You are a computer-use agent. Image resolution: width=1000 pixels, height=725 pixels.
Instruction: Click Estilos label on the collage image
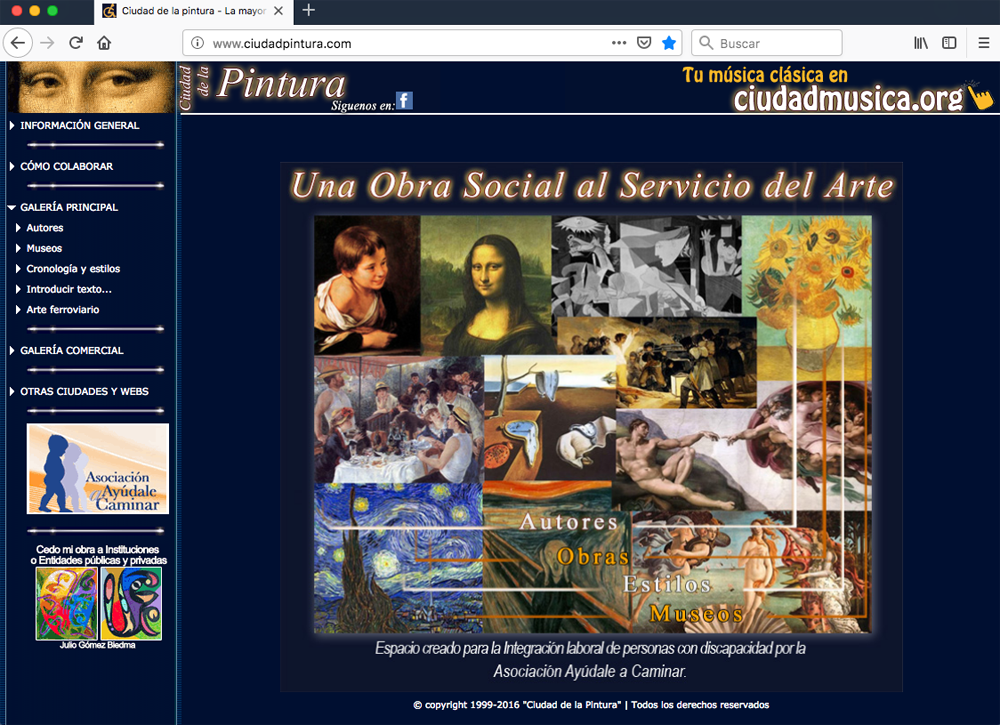click(x=667, y=584)
